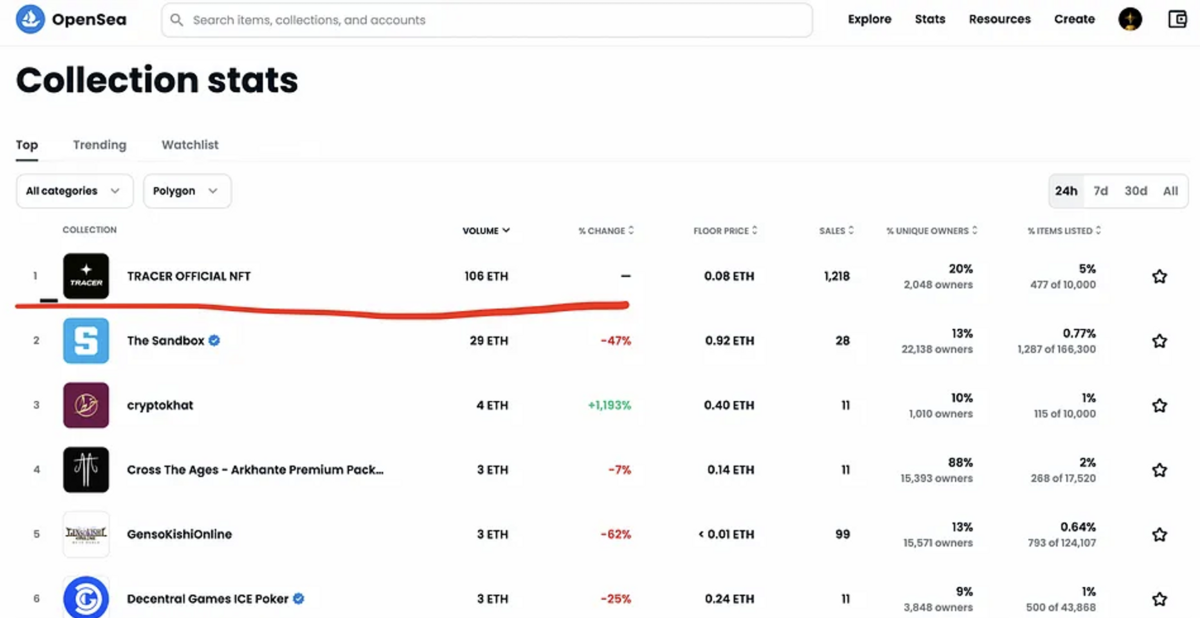Open Decentral Games ICE Poker name
This screenshot has height=618, width=1200.
click(208, 599)
